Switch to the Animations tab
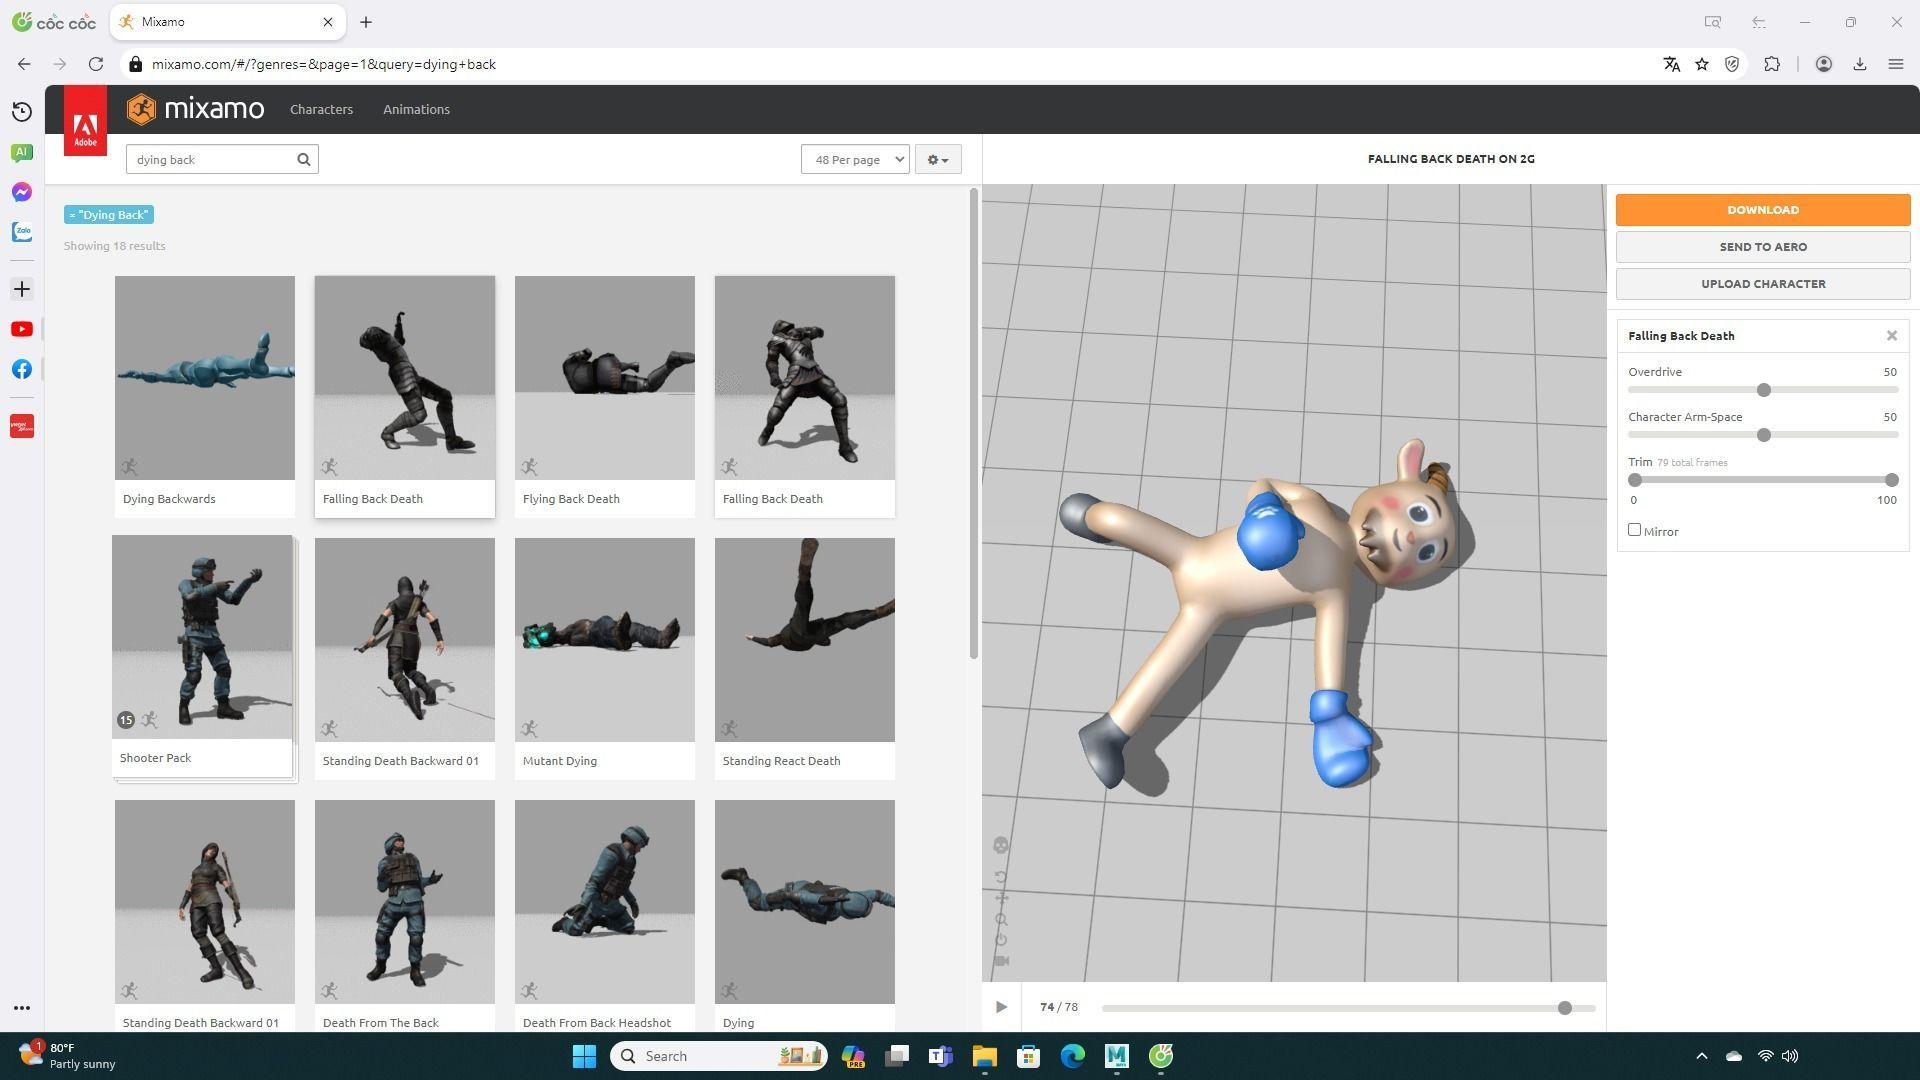The height and width of the screenshot is (1080, 1920). click(416, 109)
